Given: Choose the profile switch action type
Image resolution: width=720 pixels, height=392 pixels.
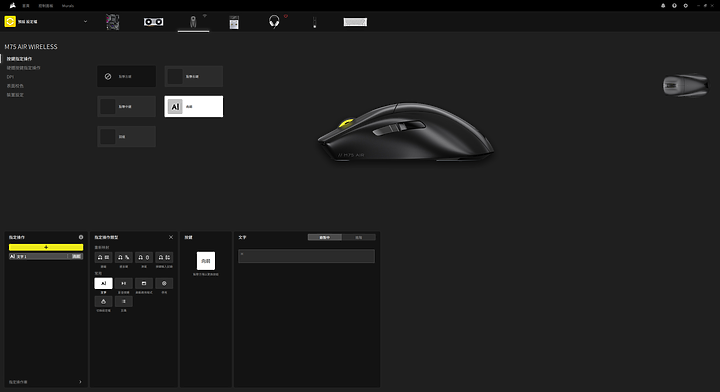Looking at the screenshot, I should pyautogui.click(x=103, y=301).
